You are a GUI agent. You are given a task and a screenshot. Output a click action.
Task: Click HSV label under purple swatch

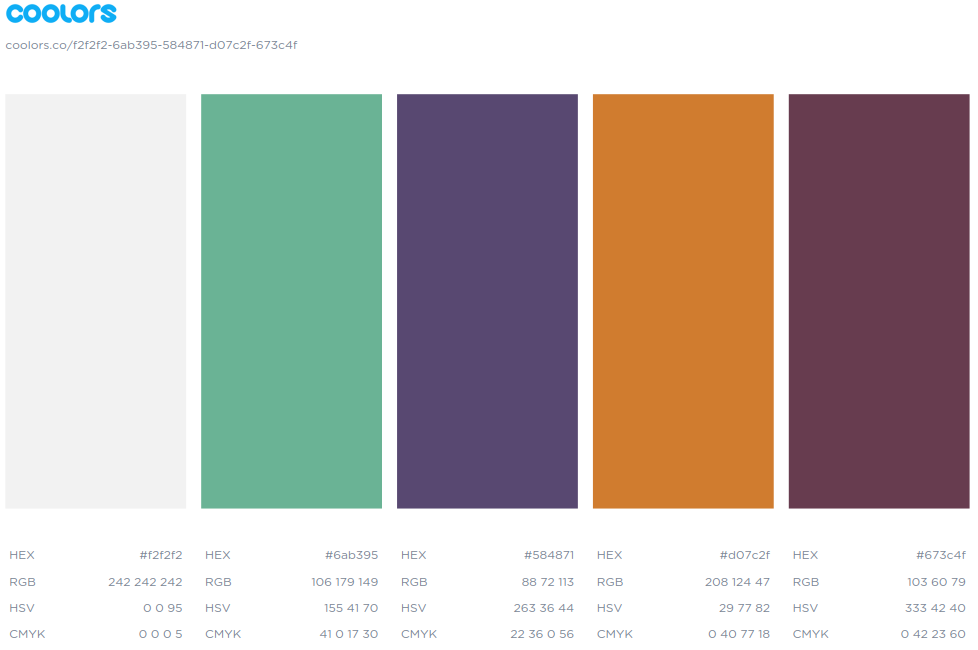[414, 608]
